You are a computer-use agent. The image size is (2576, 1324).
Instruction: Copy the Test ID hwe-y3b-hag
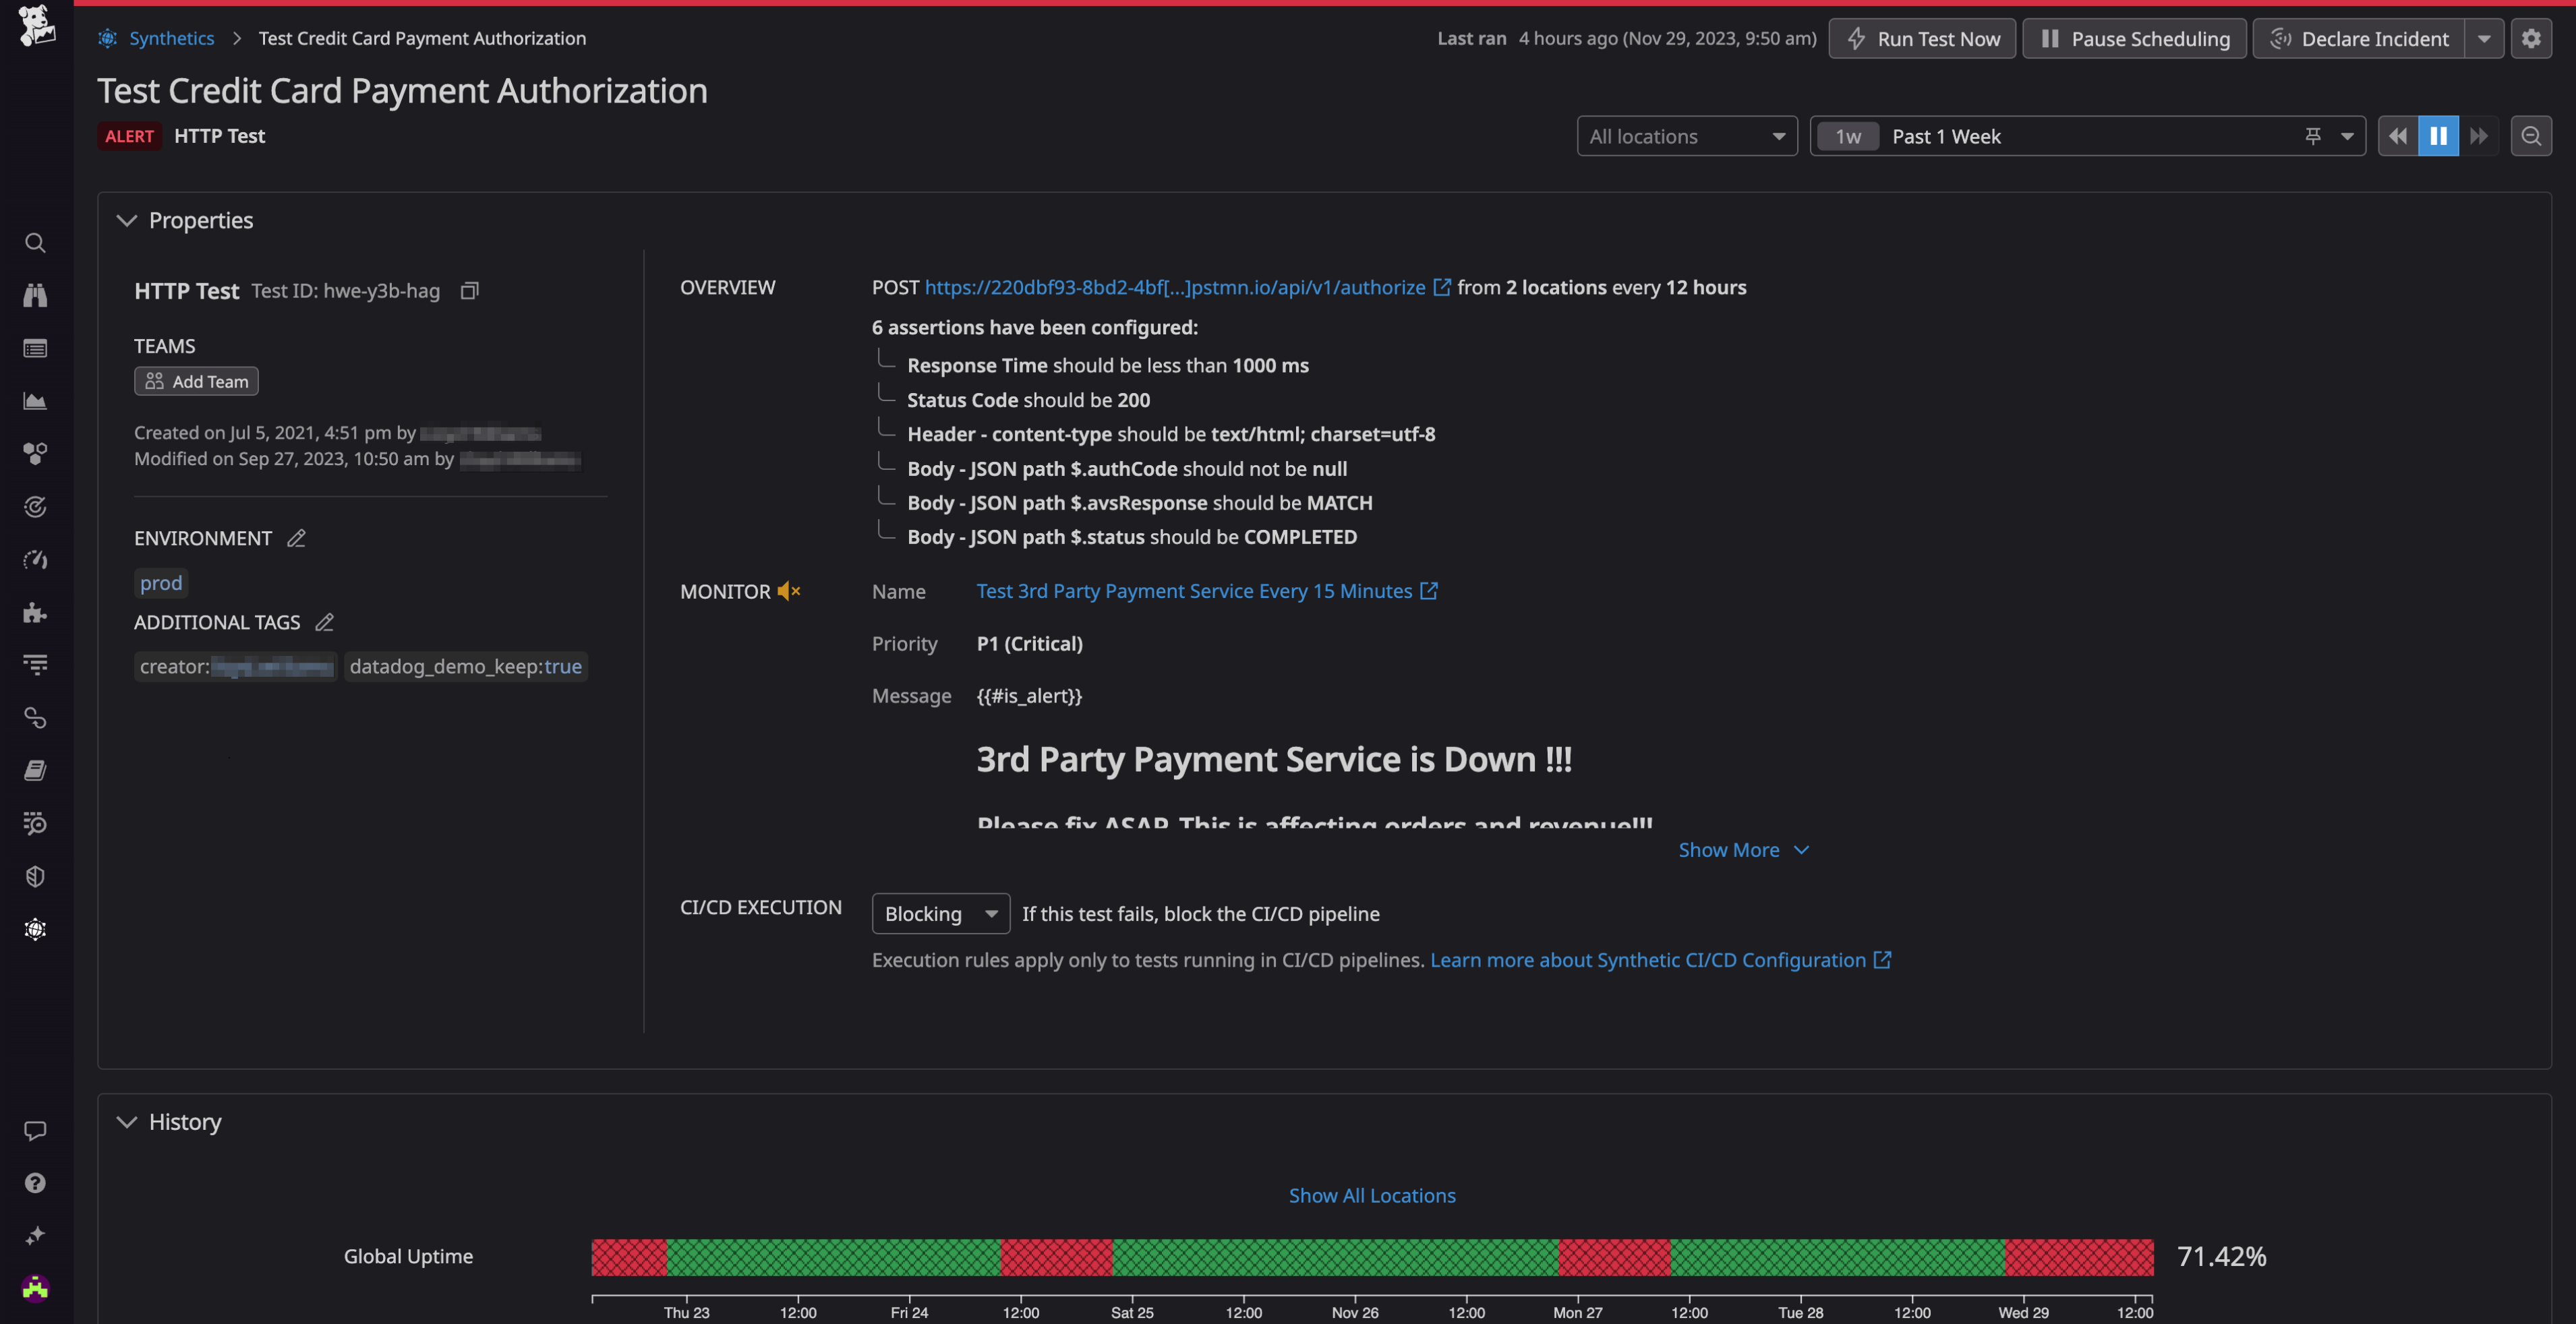(469, 290)
